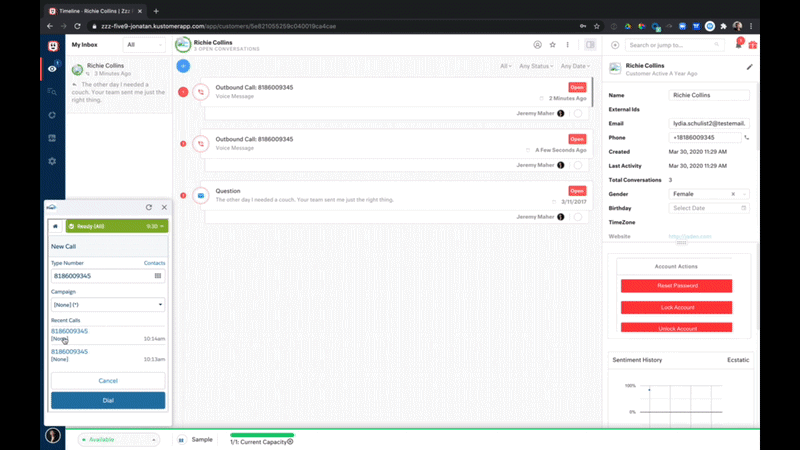
Task: Click the refresh icon in dialer widget
Action: coord(148,207)
